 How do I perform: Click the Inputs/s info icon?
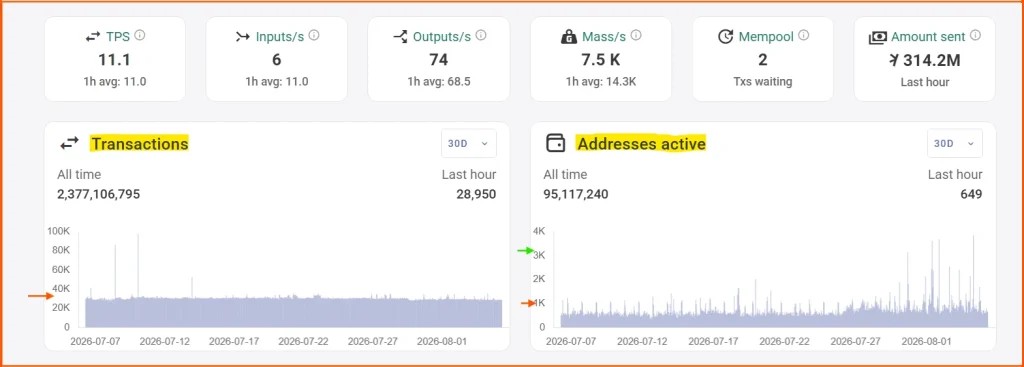click(314, 35)
